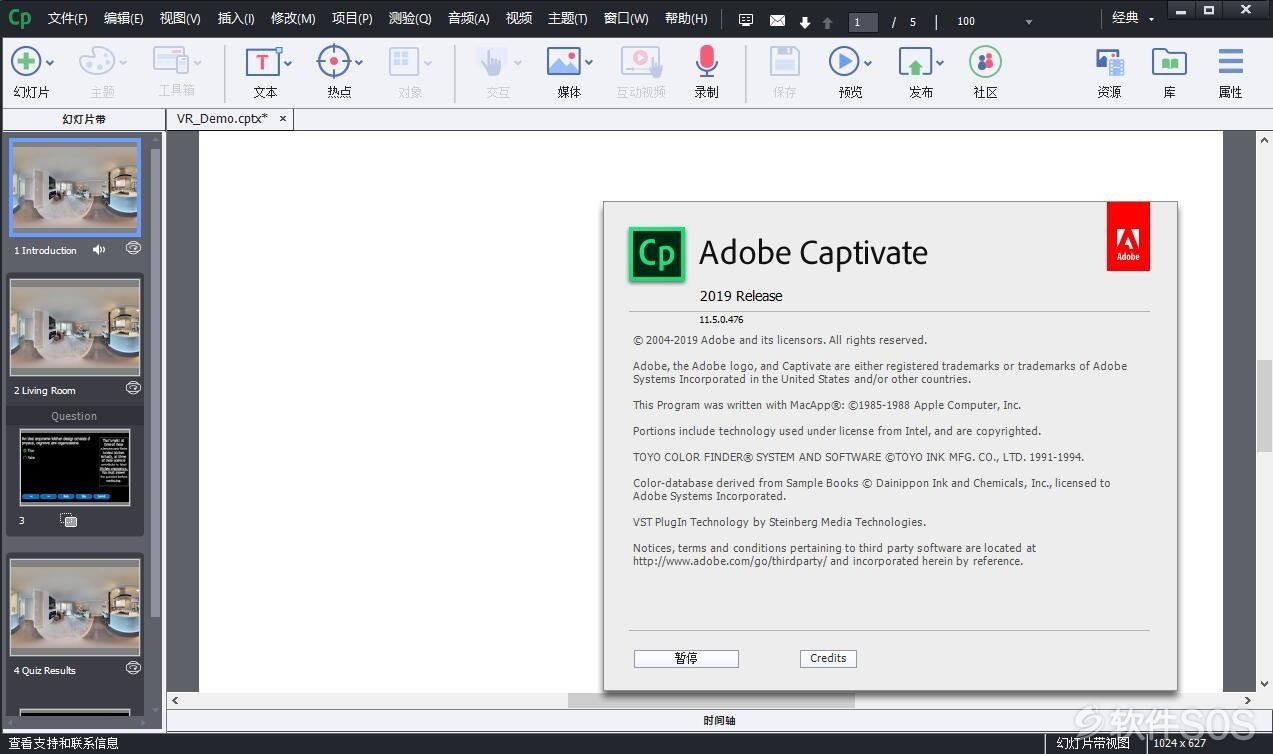
Task: Open the View (视图) menu
Action: tap(180, 18)
